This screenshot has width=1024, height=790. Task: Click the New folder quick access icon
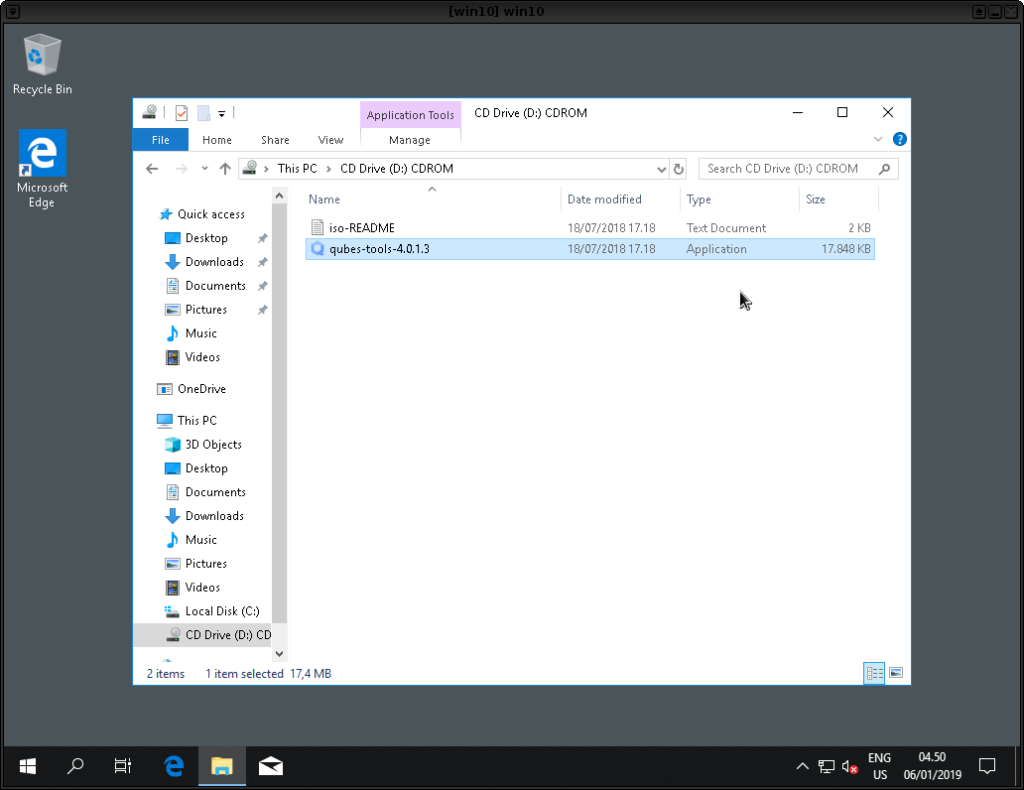[x=204, y=113]
